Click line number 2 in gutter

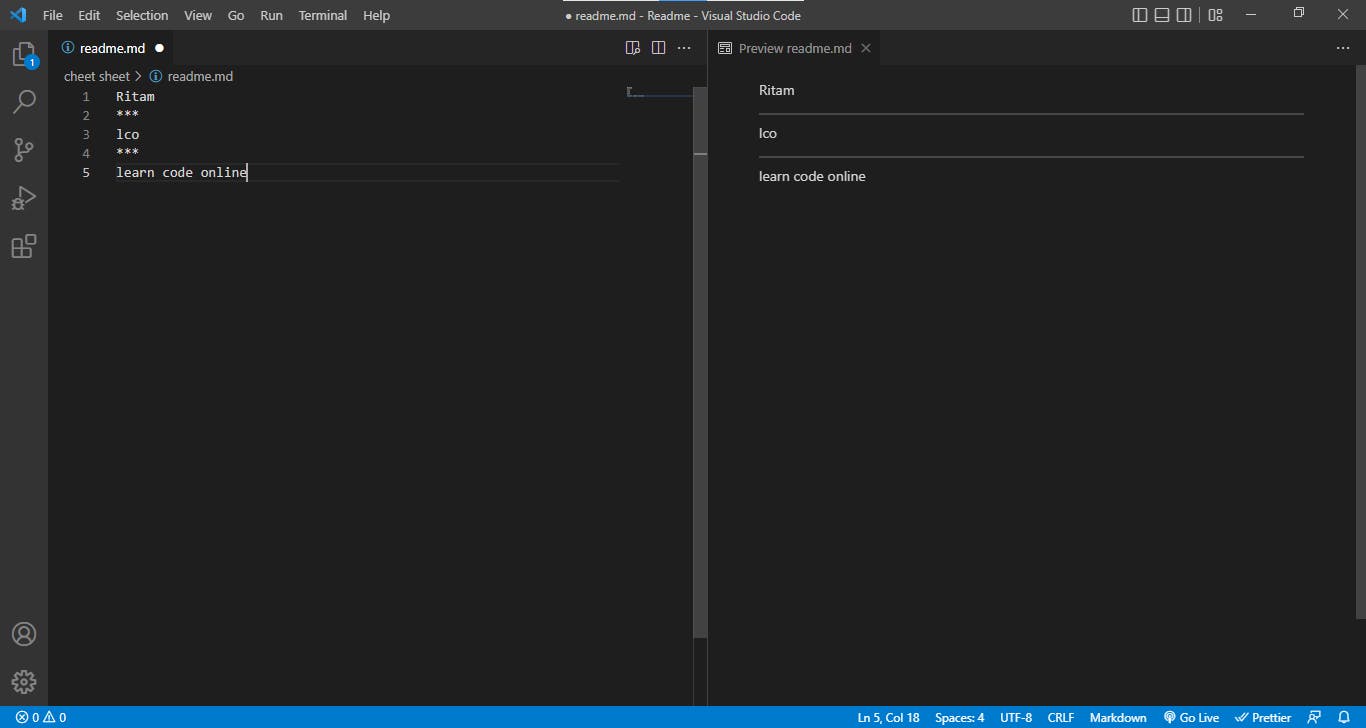tap(86, 116)
